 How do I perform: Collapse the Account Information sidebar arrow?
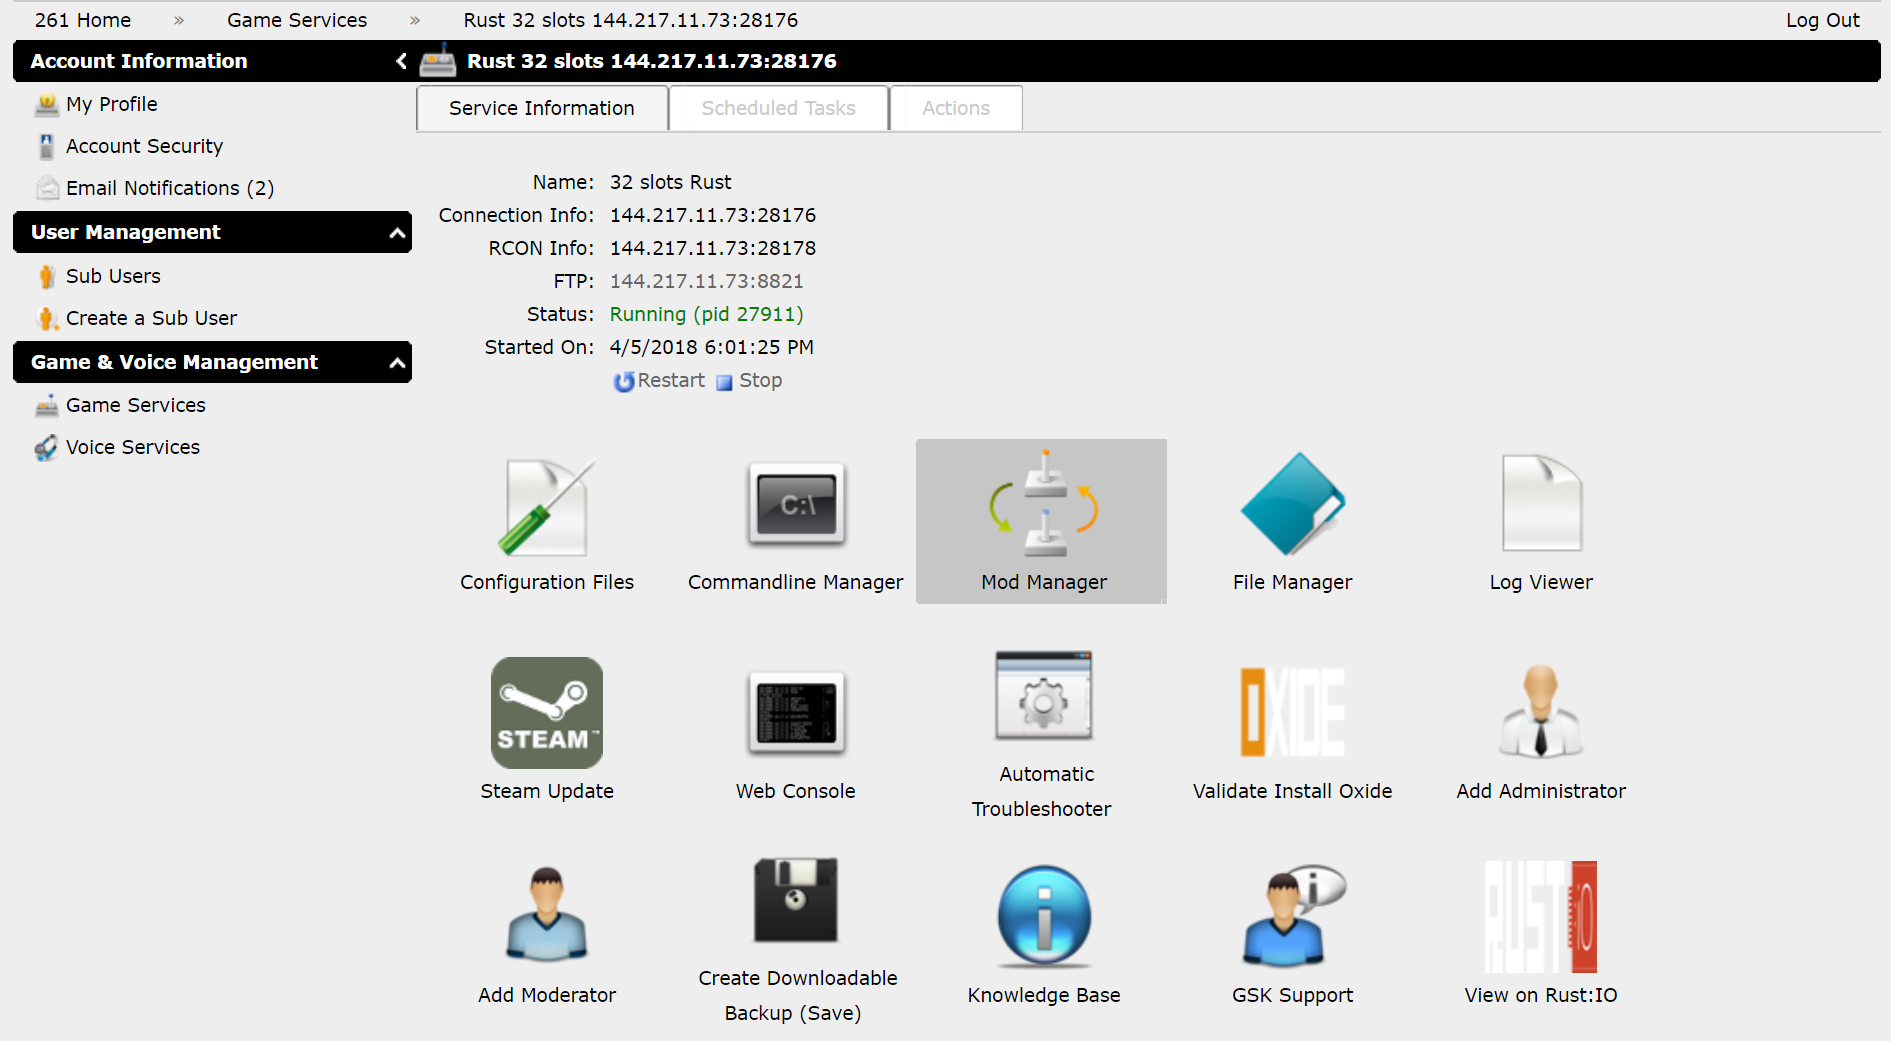pos(401,61)
